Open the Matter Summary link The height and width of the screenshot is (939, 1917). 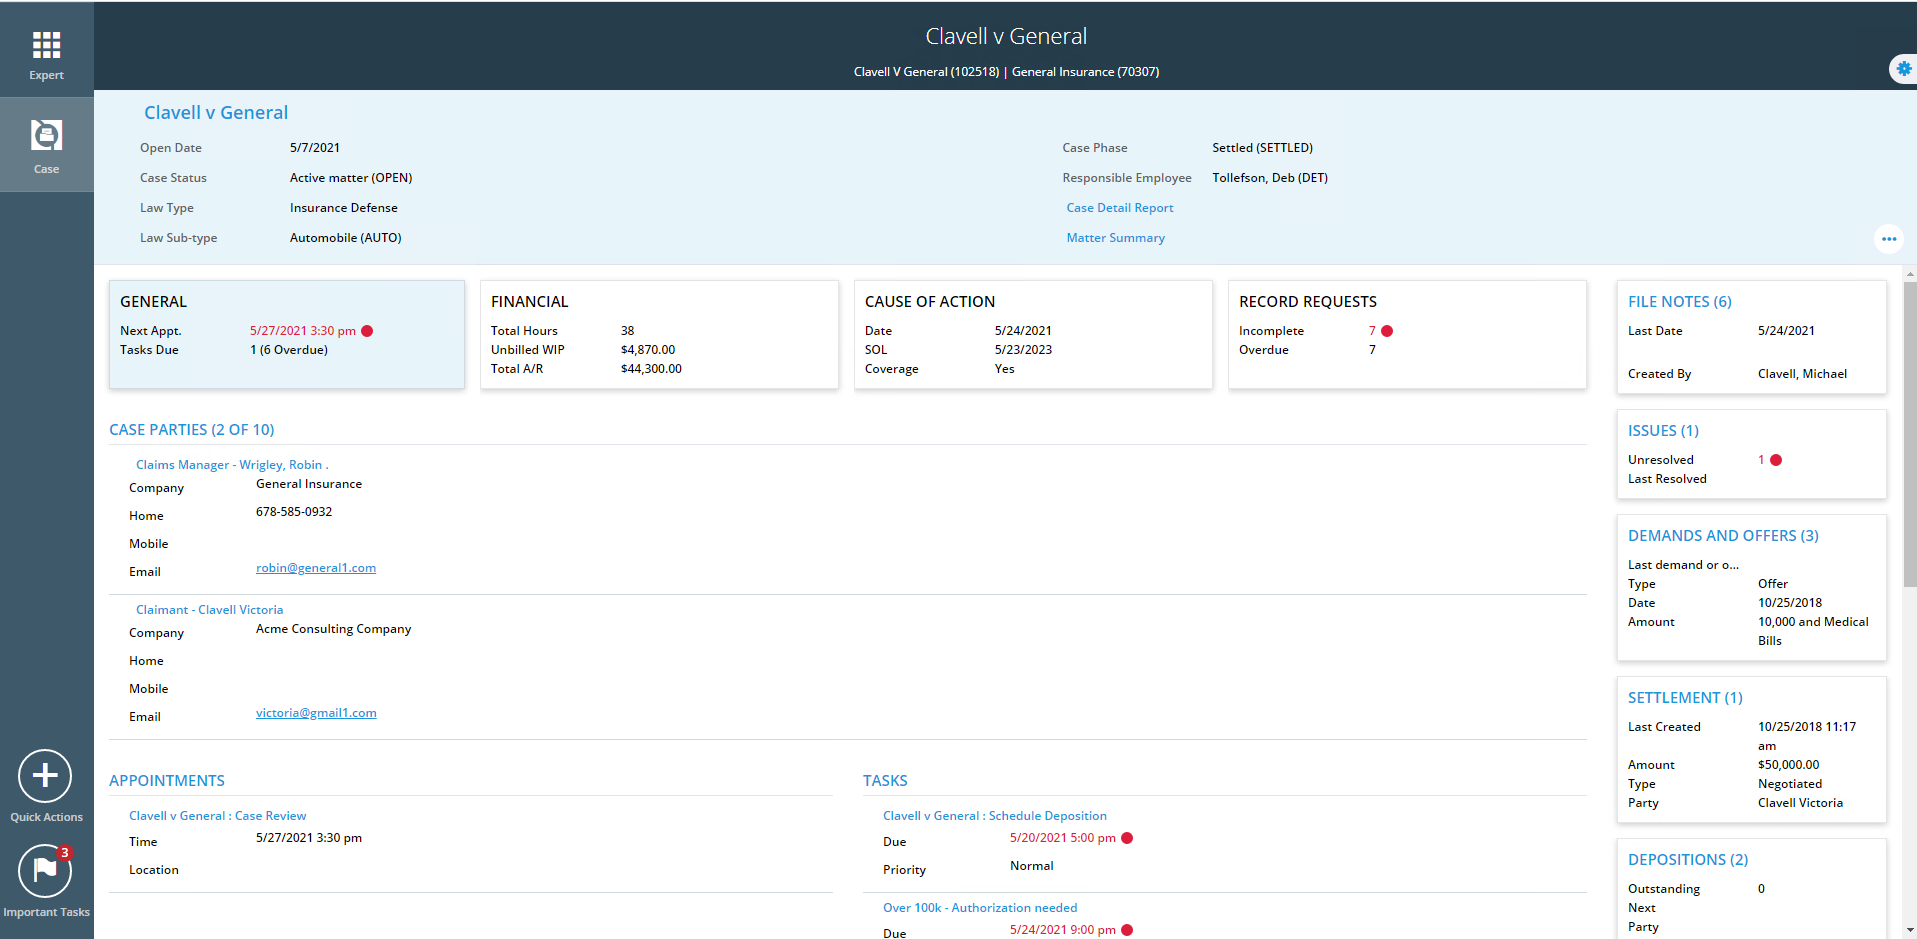coord(1114,237)
